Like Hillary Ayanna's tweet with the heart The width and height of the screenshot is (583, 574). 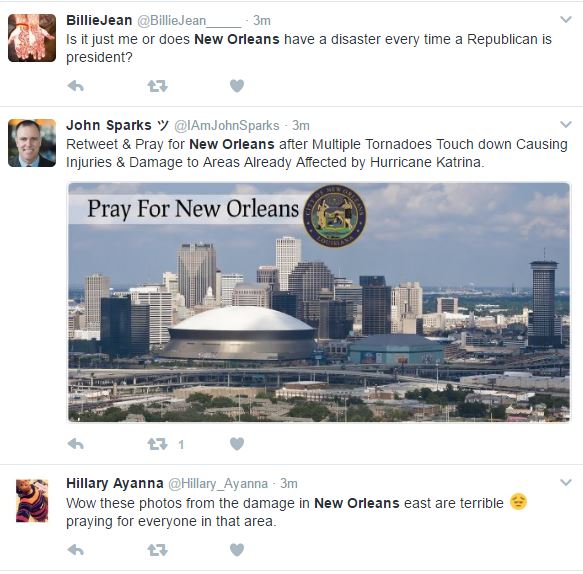(x=237, y=549)
